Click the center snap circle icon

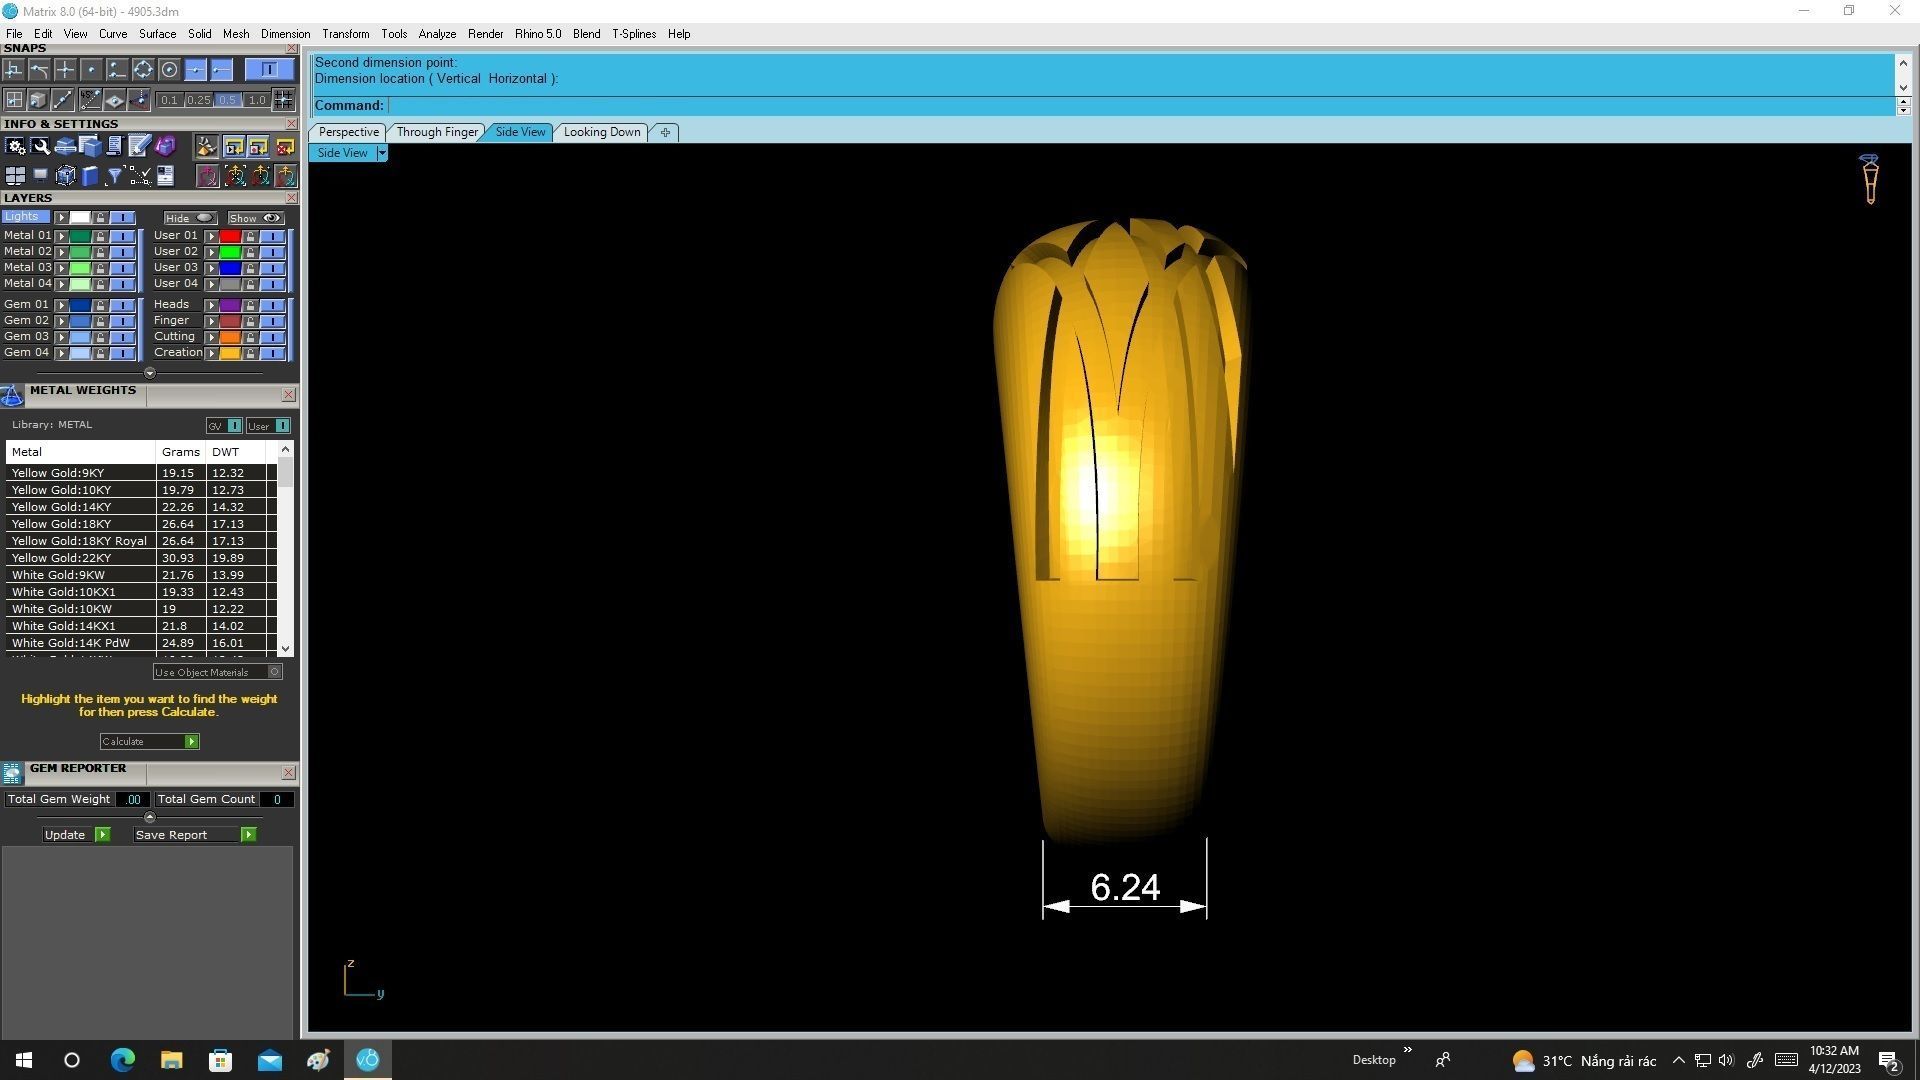coord(169,69)
